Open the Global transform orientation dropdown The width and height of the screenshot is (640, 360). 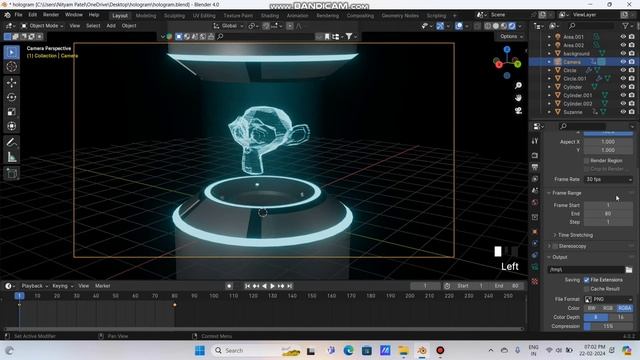click(x=229, y=26)
